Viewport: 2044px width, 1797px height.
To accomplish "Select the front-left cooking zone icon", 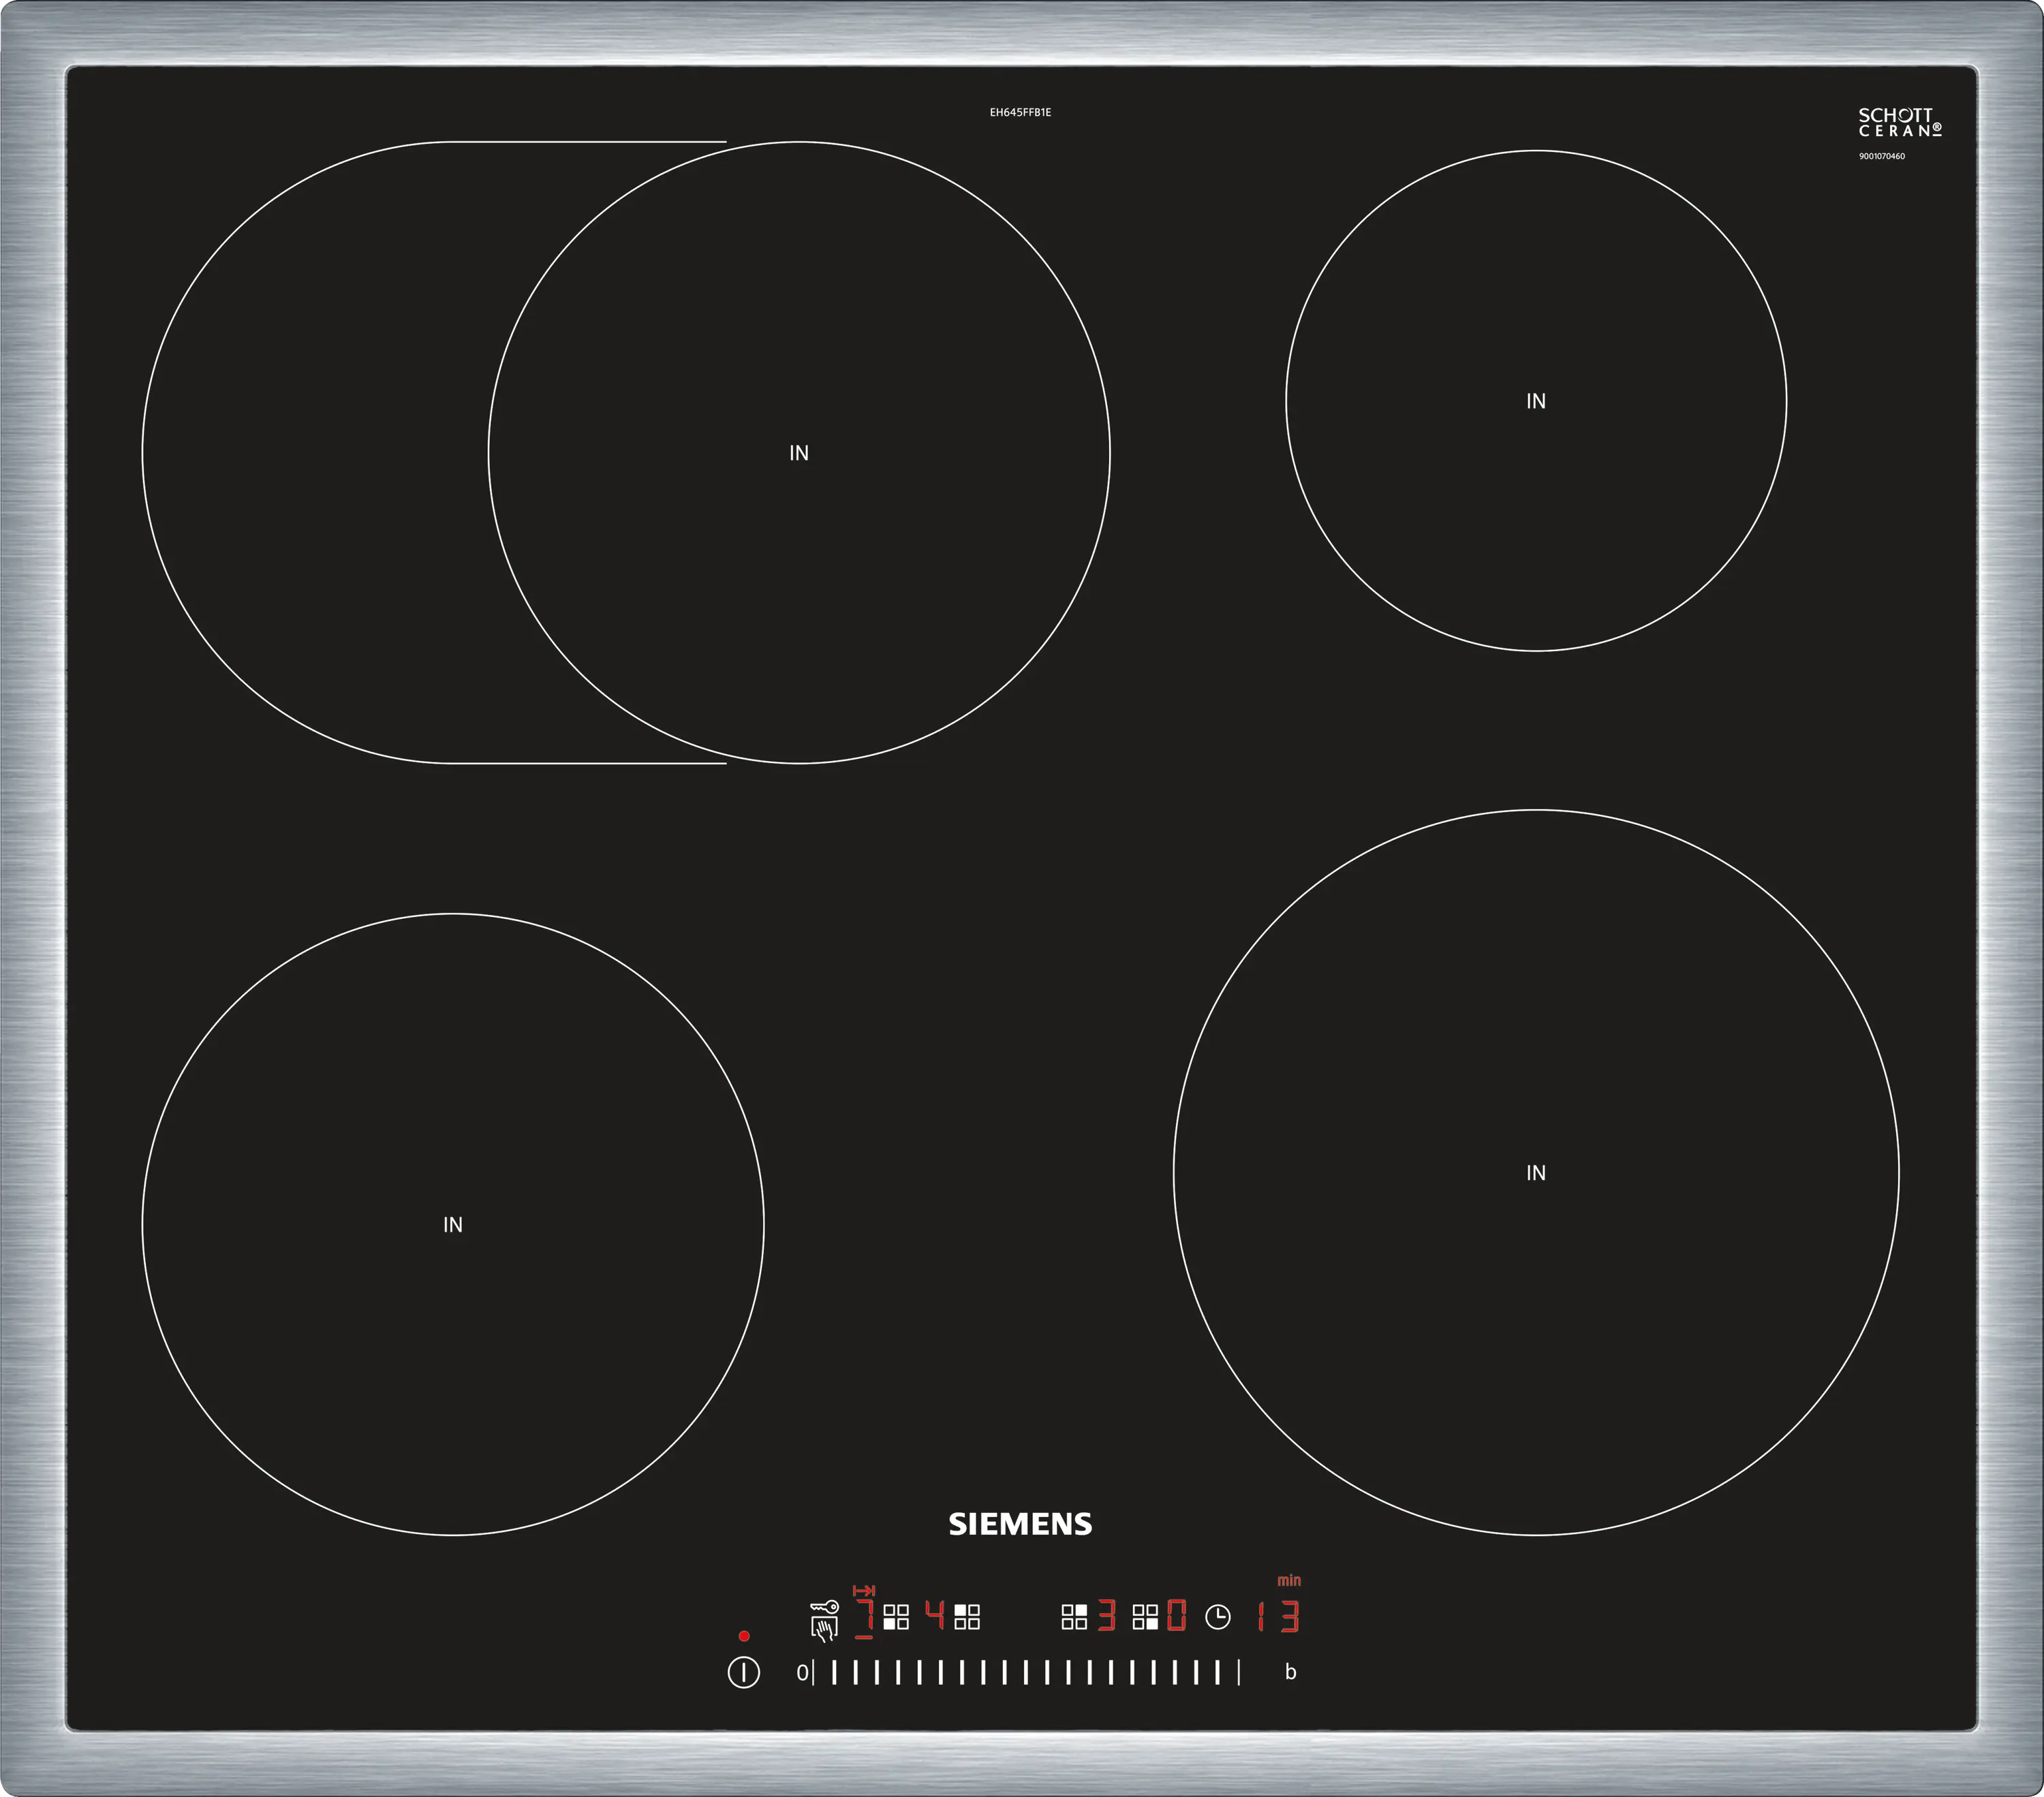I will point(896,1617).
